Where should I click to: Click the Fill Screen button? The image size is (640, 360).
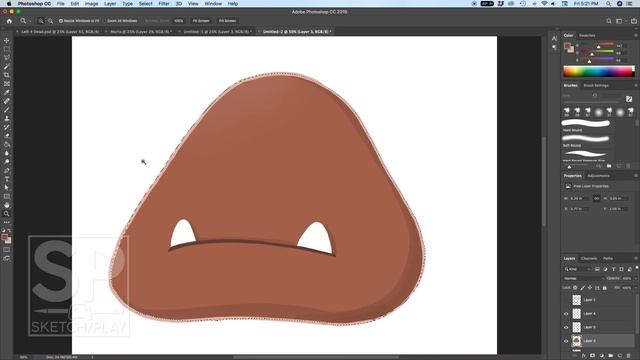[227, 21]
